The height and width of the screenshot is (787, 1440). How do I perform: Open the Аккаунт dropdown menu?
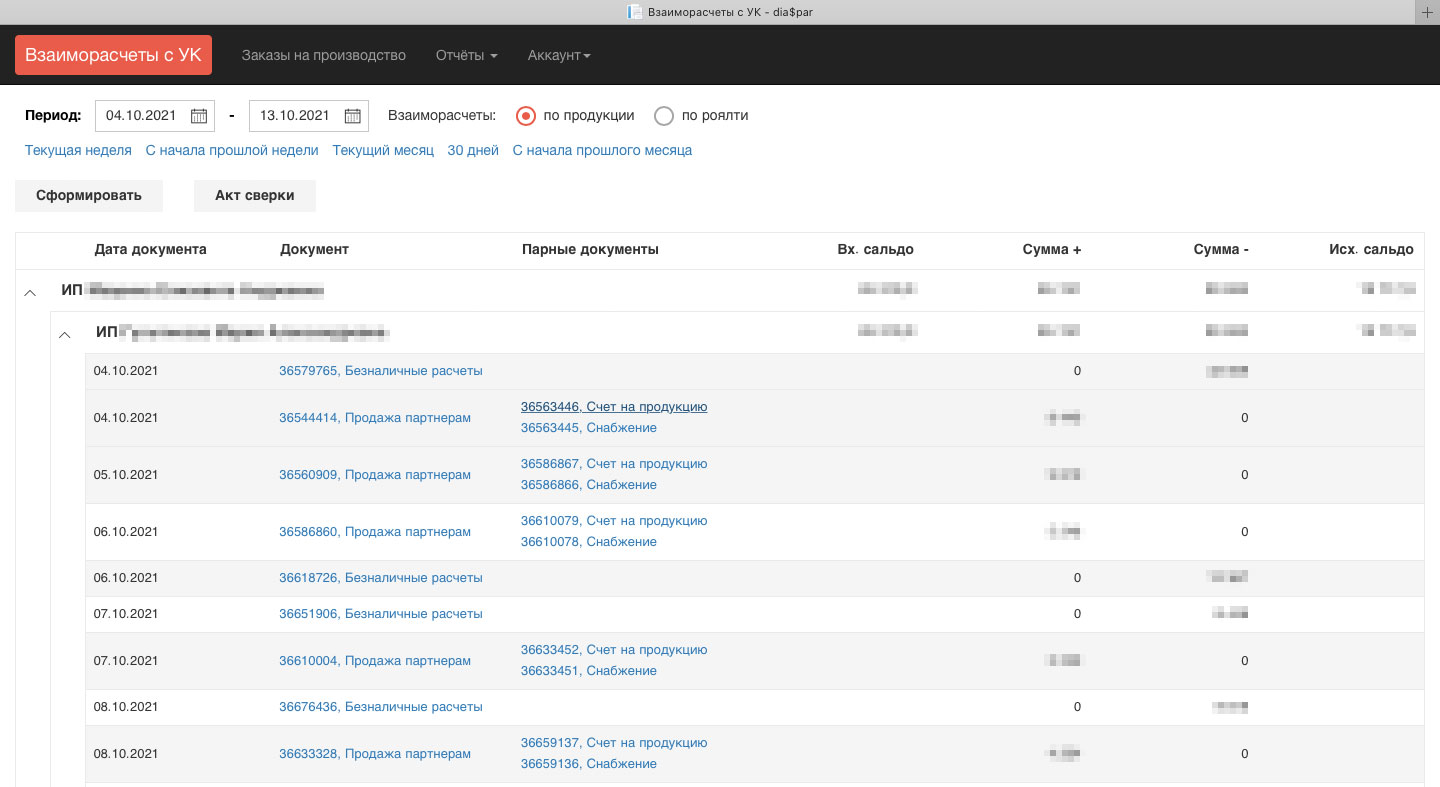click(x=559, y=55)
